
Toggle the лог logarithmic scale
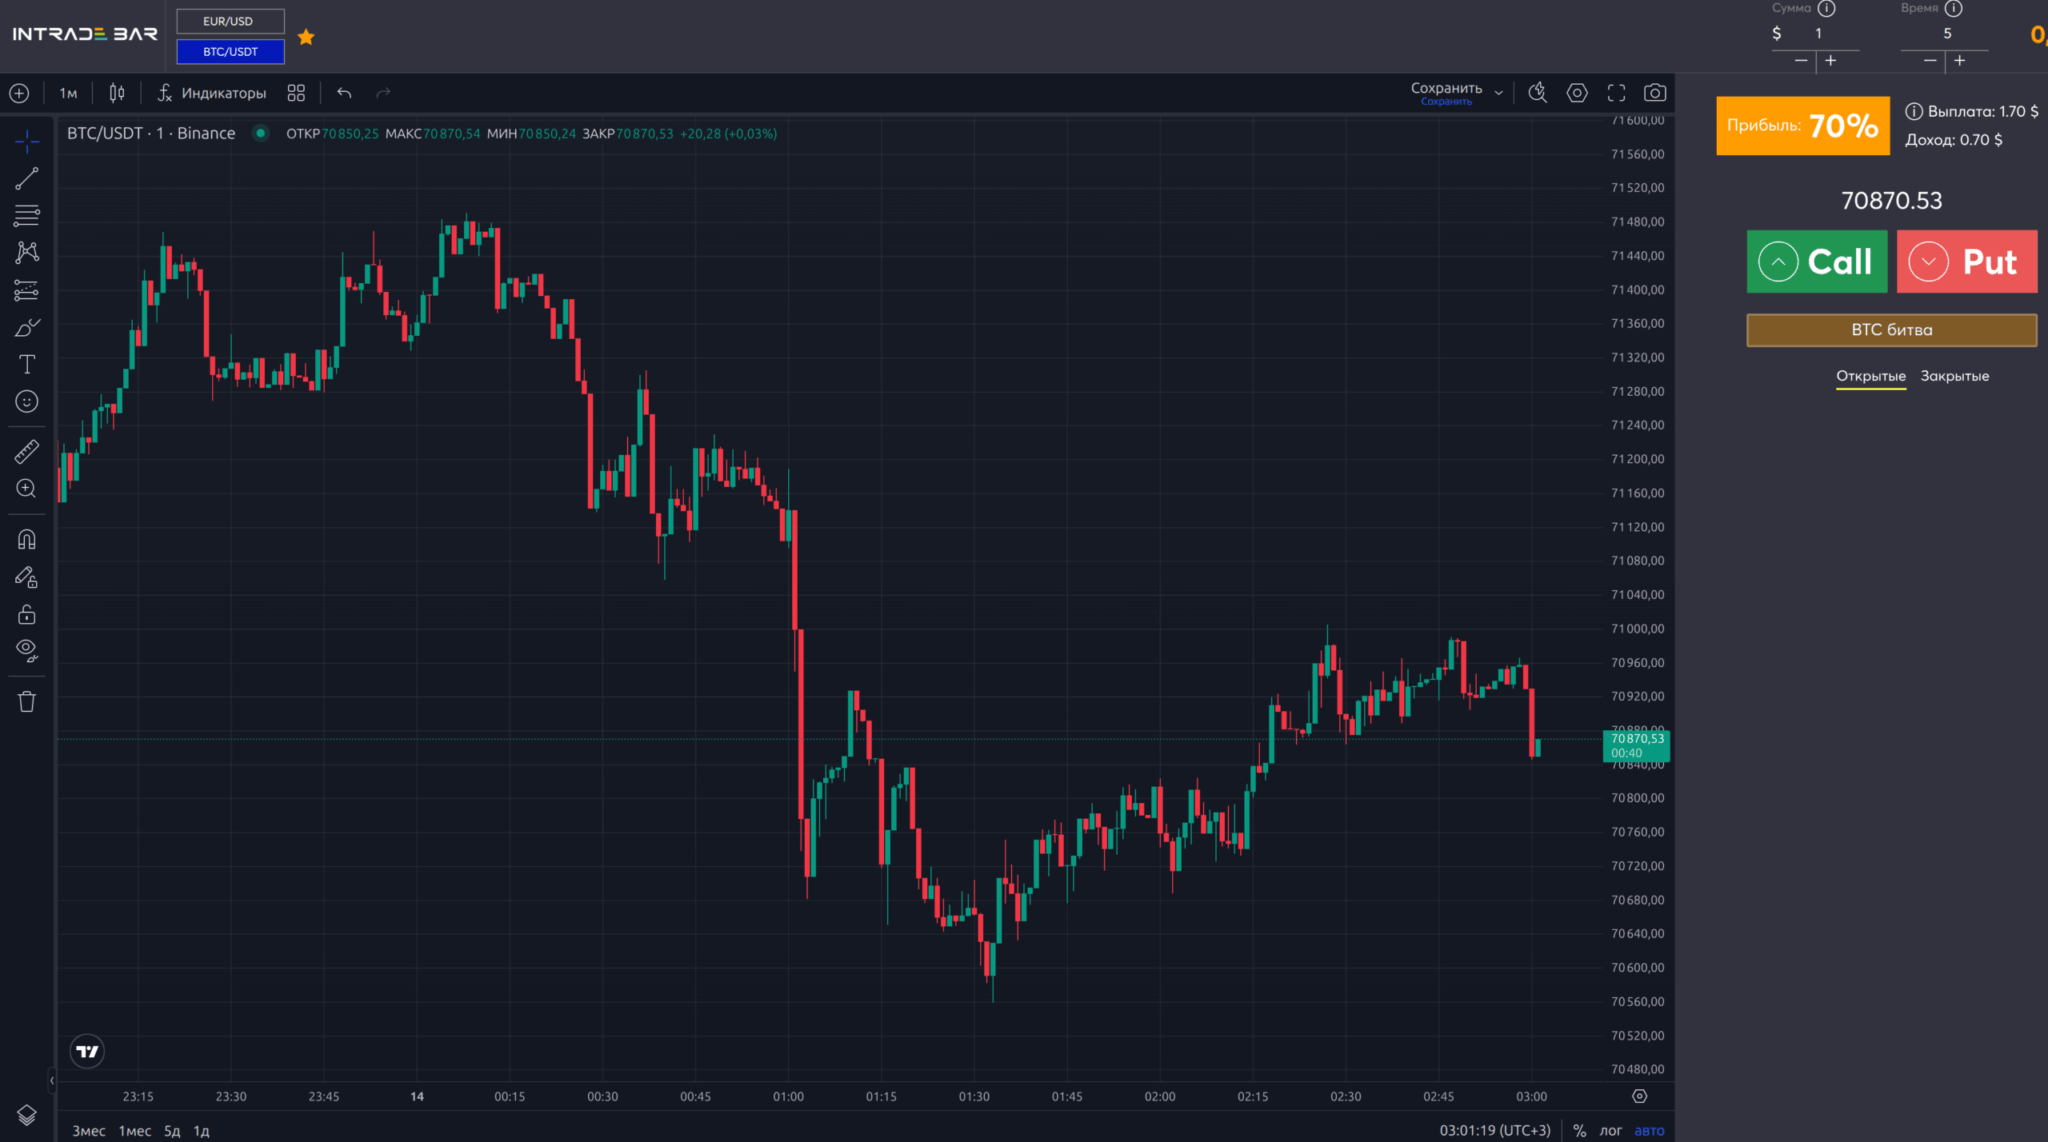[1610, 1131]
